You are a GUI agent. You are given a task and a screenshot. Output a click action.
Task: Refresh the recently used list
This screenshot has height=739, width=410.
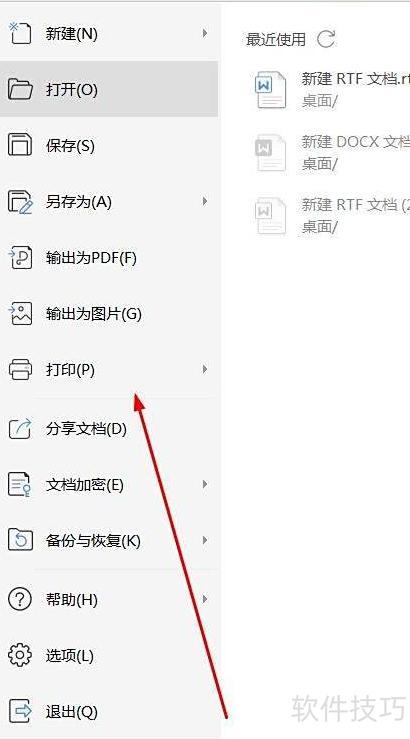coord(326,39)
